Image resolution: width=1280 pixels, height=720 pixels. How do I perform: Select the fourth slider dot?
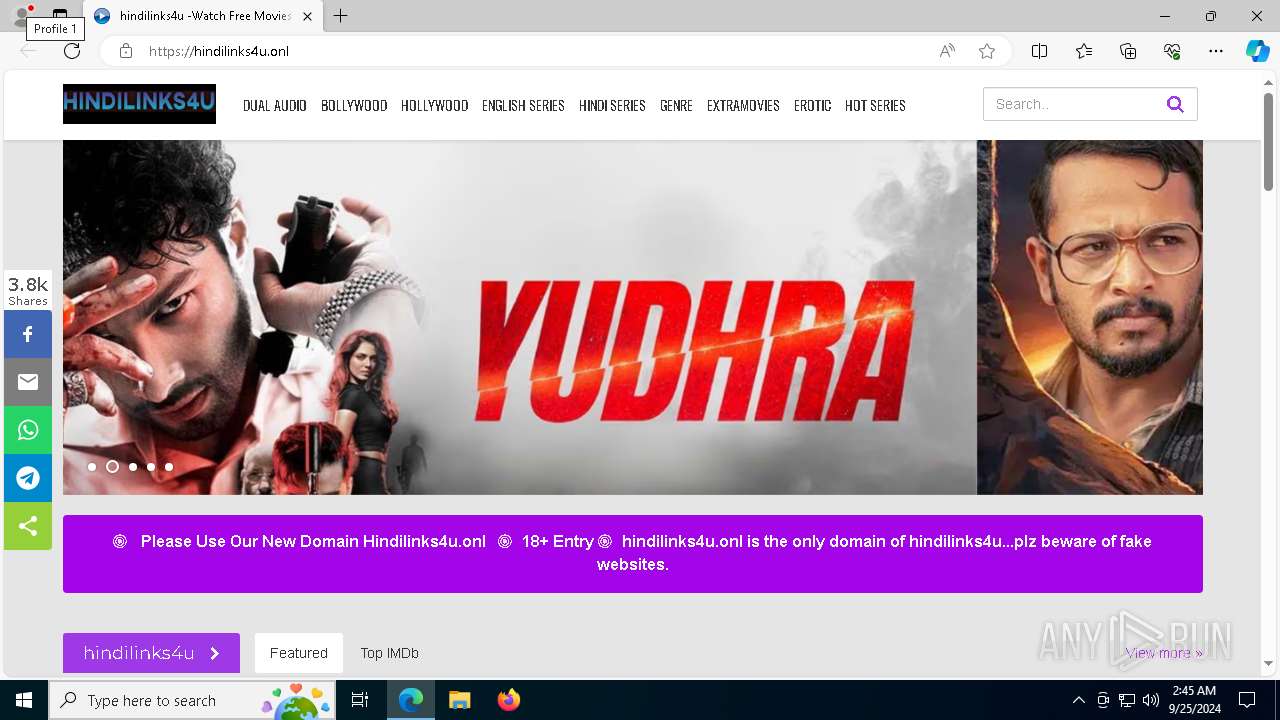151,467
